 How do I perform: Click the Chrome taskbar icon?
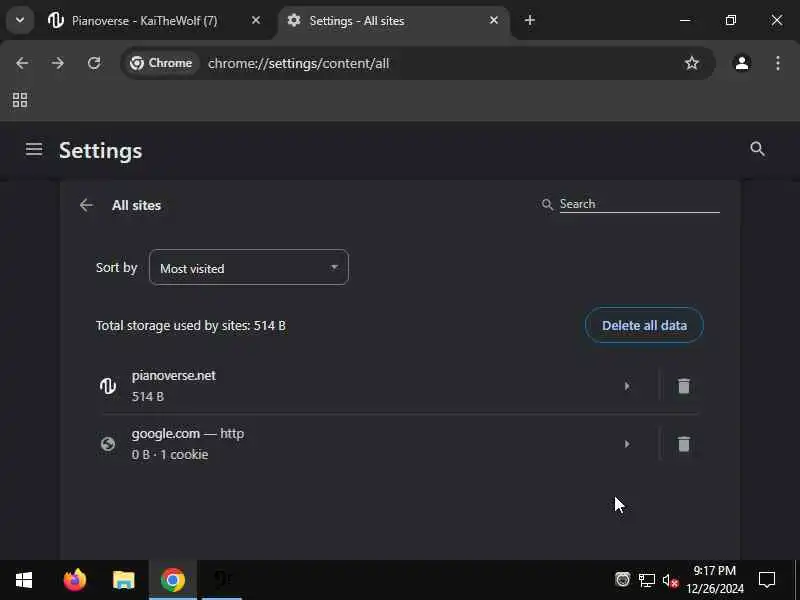(172, 580)
